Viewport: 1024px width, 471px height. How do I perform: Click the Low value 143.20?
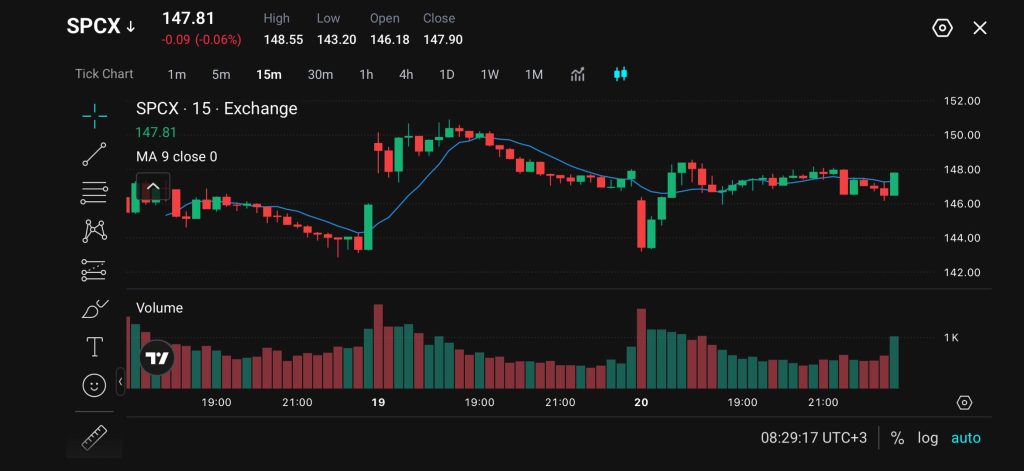(x=336, y=40)
